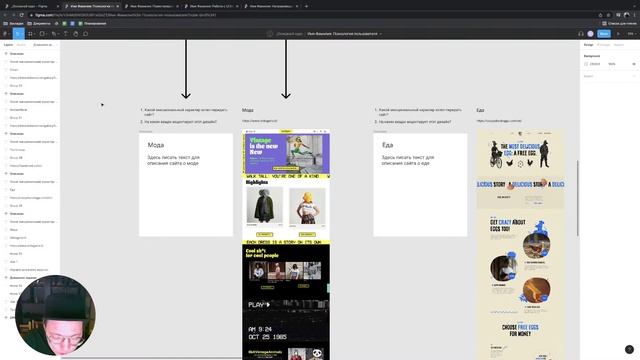Open the browser extensions icon
The height and width of the screenshot is (360, 640).
coord(618,15)
